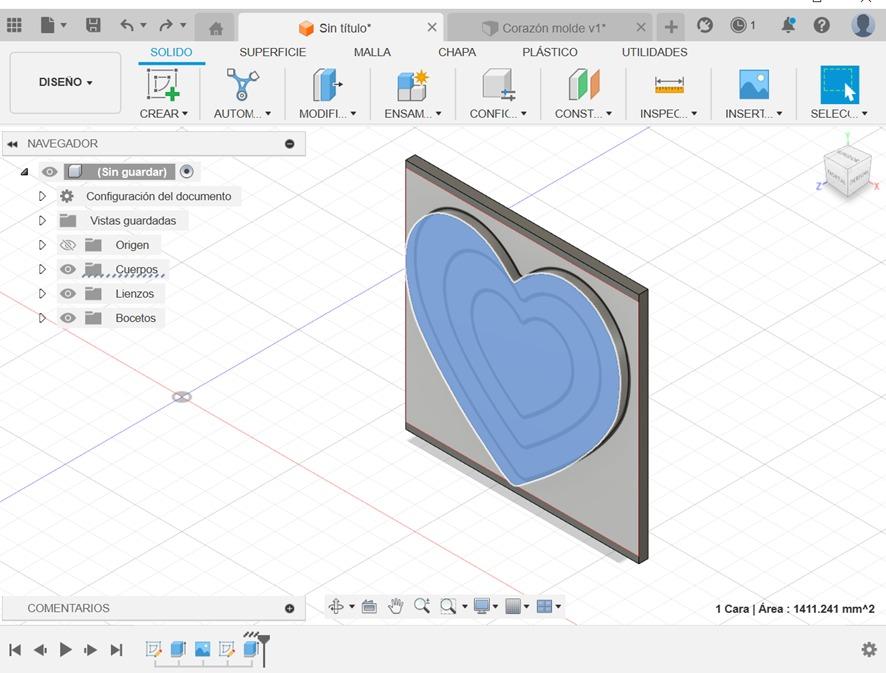Click the Inspect measure ruler icon
The height and width of the screenshot is (673, 886).
click(x=668, y=85)
